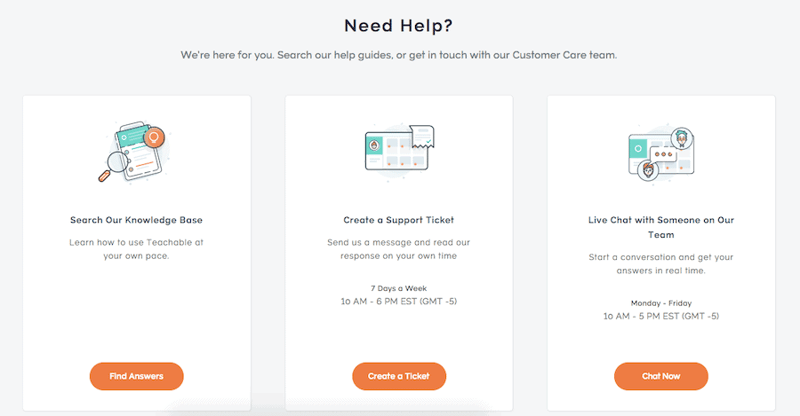The height and width of the screenshot is (416, 800).
Task: Start a chat with Chat Now button
Action: click(x=661, y=376)
